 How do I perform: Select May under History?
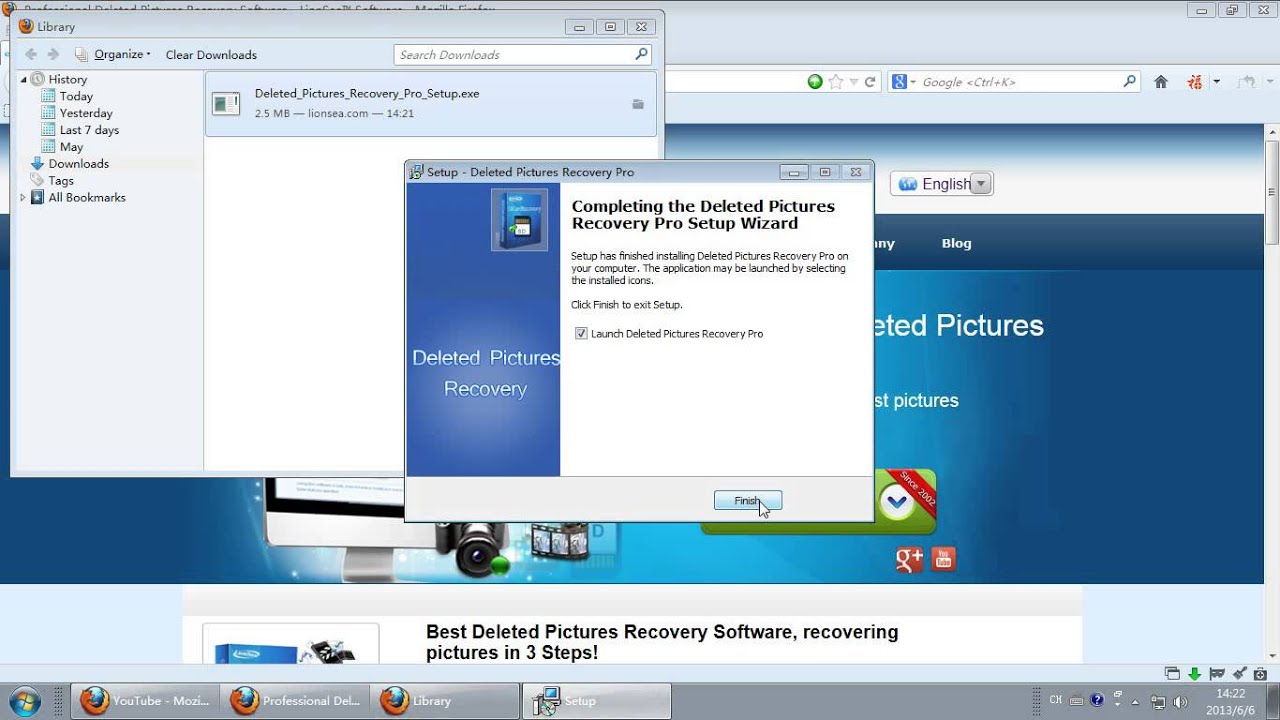tap(71, 147)
